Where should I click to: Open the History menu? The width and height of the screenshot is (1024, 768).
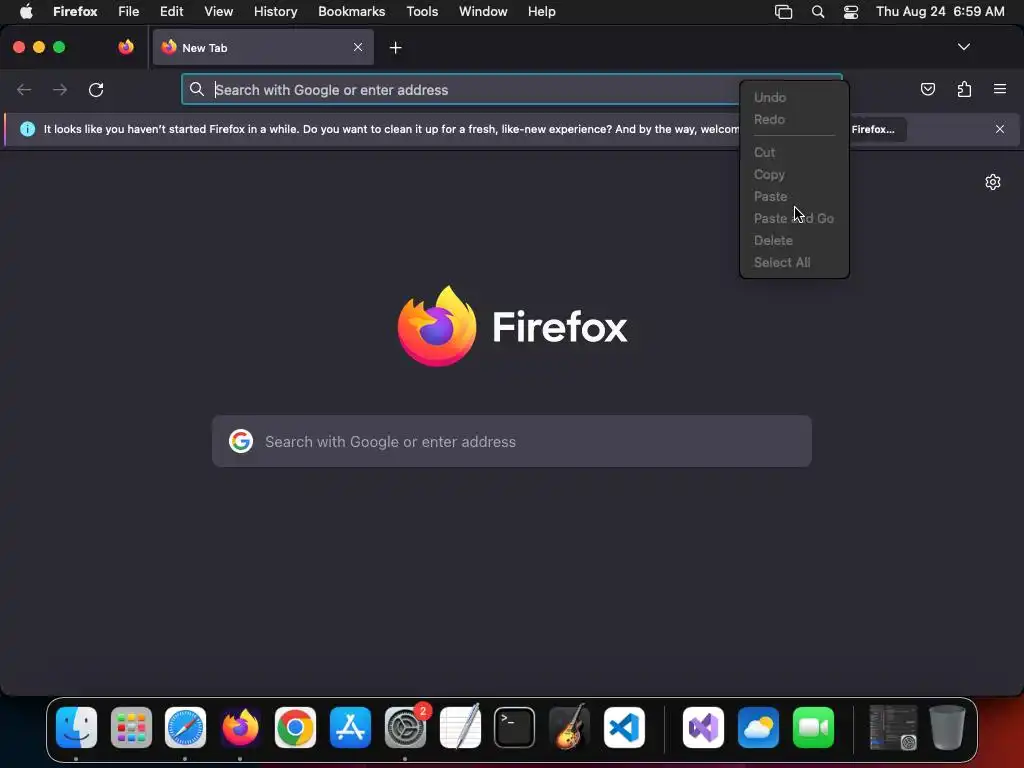point(275,12)
